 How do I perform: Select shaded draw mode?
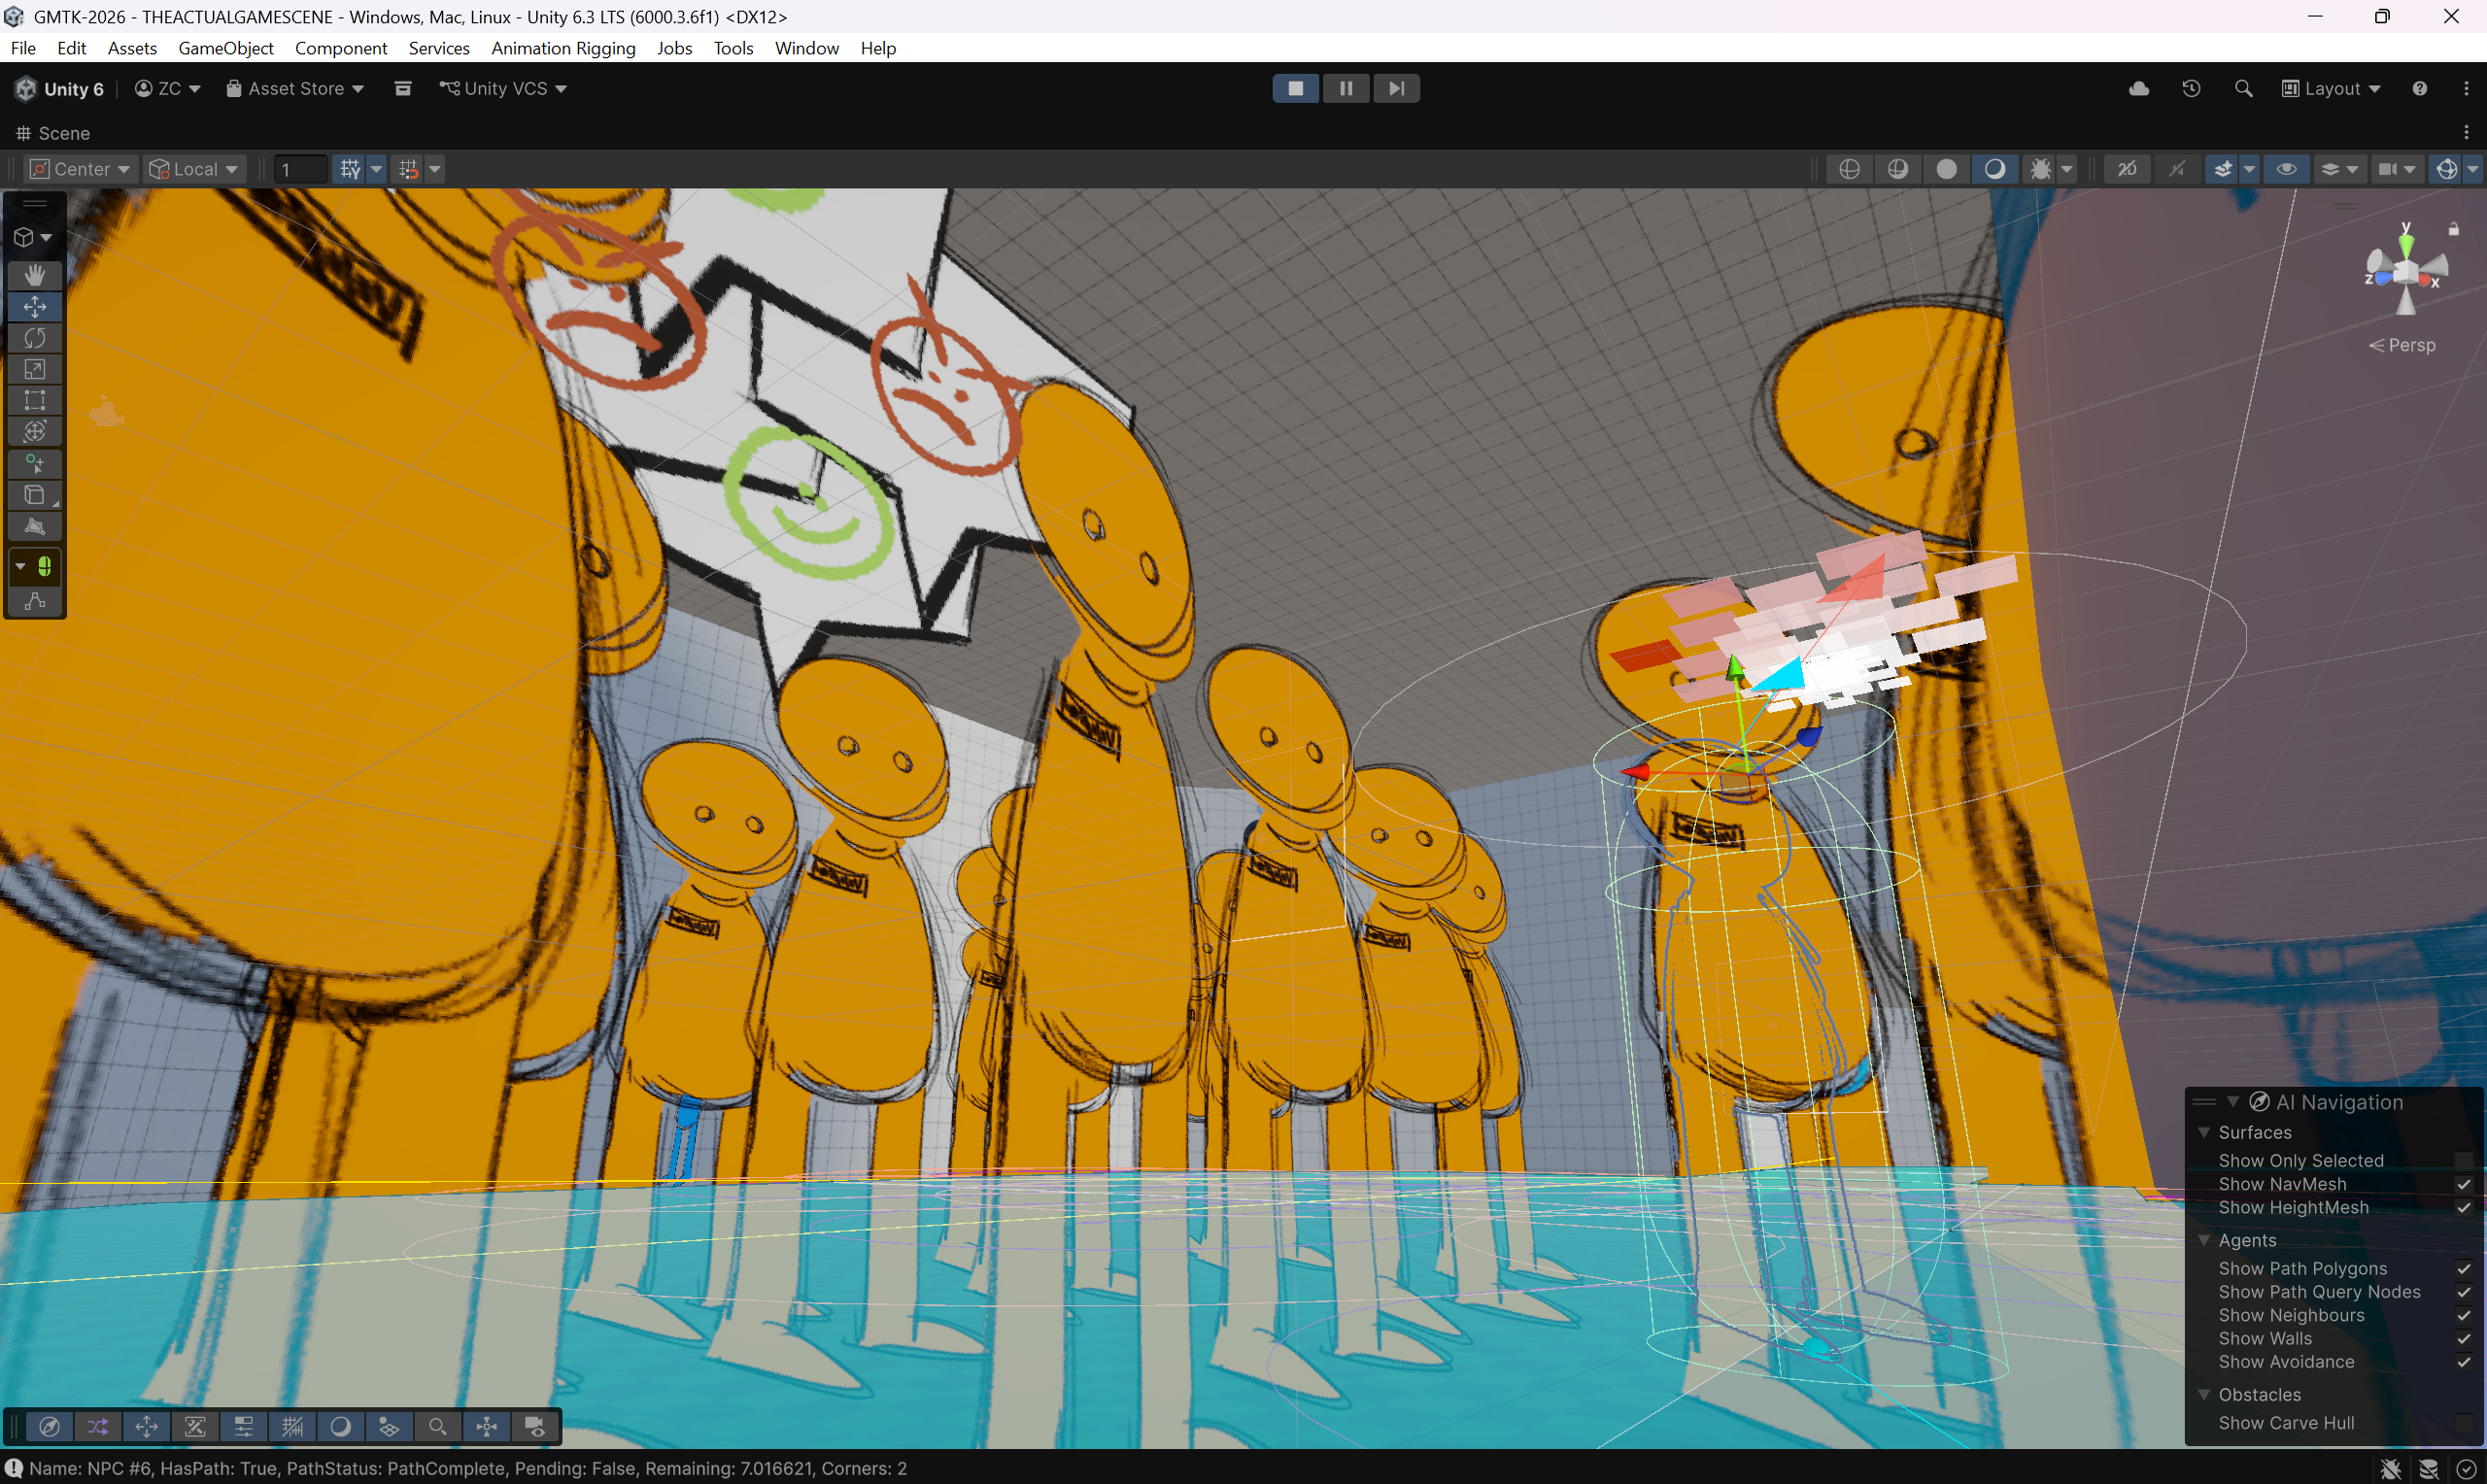tap(1994, 169)
